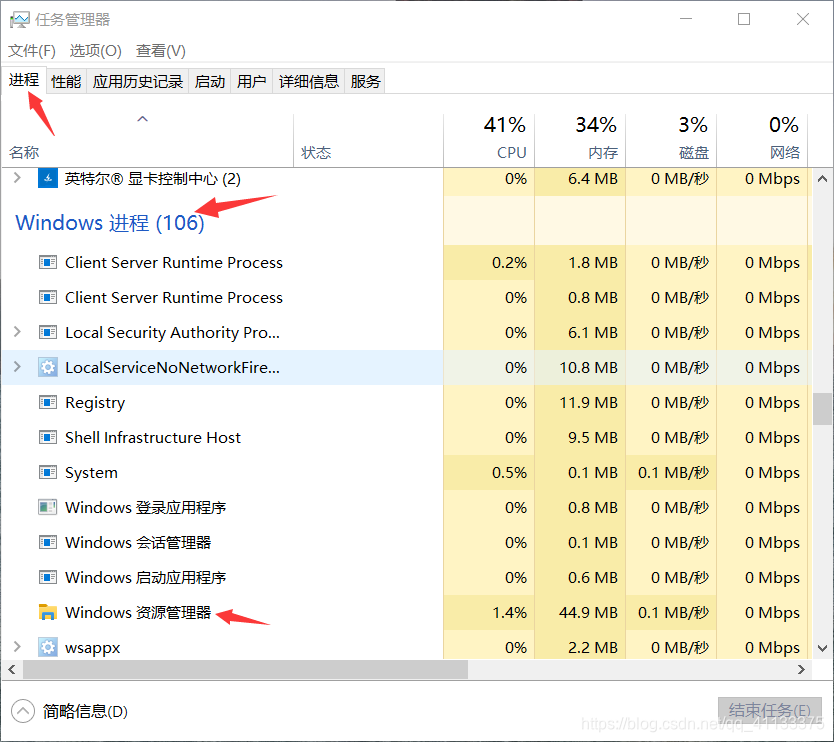
Task: Click the Intel graphics control center icon
Action: [48, 178]
